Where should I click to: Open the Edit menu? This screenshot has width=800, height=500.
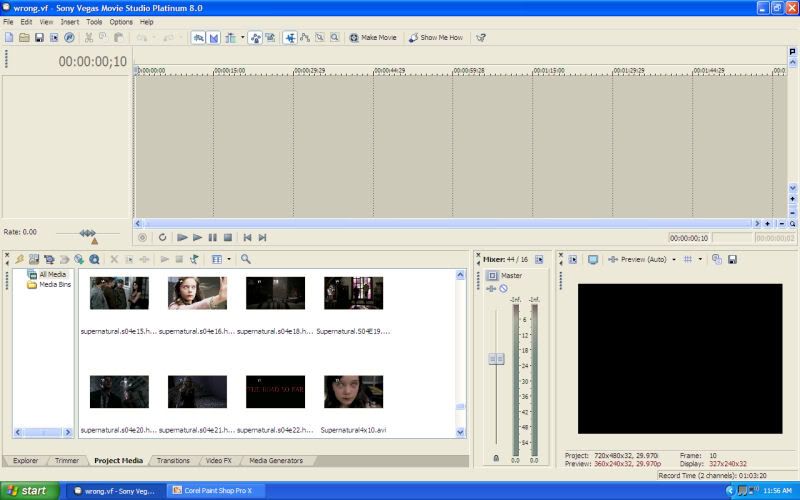[x=26, y=22]
